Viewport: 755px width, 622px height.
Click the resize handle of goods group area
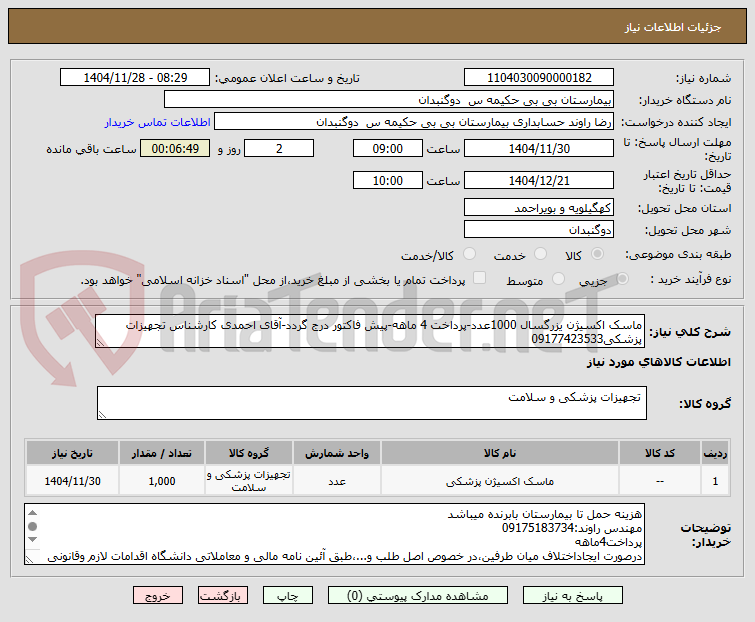(102, 415)
